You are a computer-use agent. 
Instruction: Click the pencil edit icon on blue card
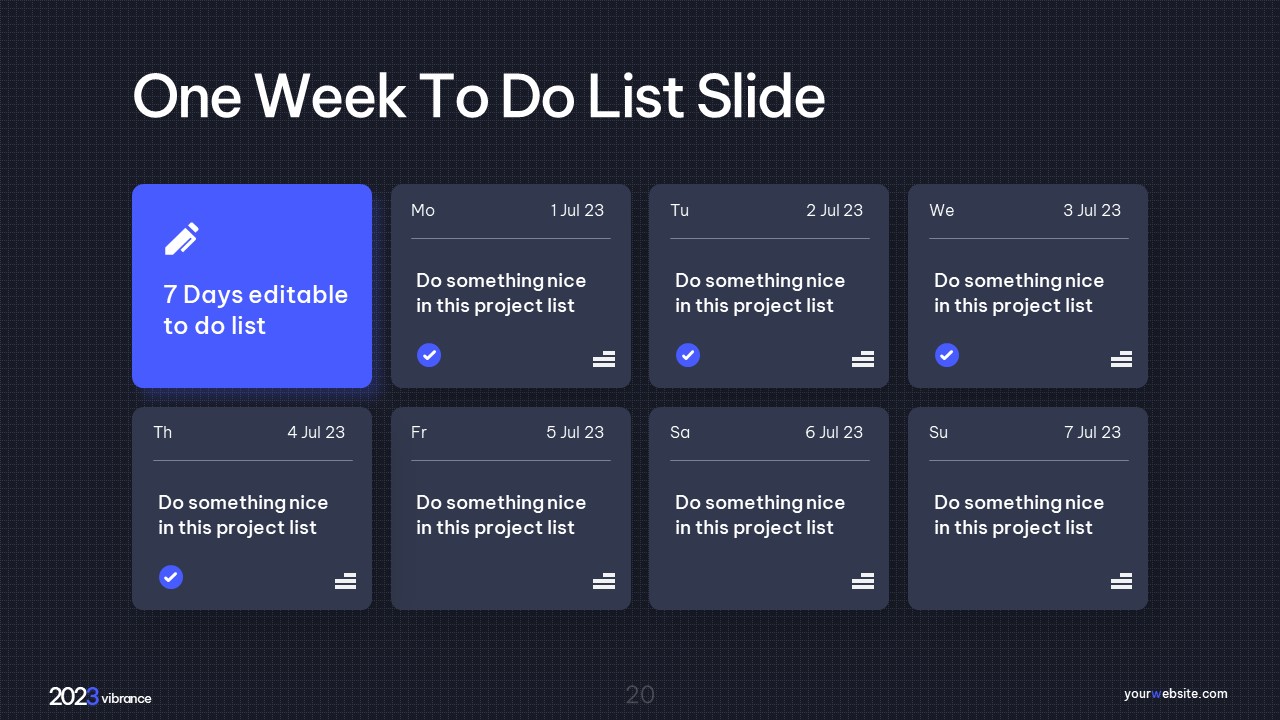[x=181, y=238]
